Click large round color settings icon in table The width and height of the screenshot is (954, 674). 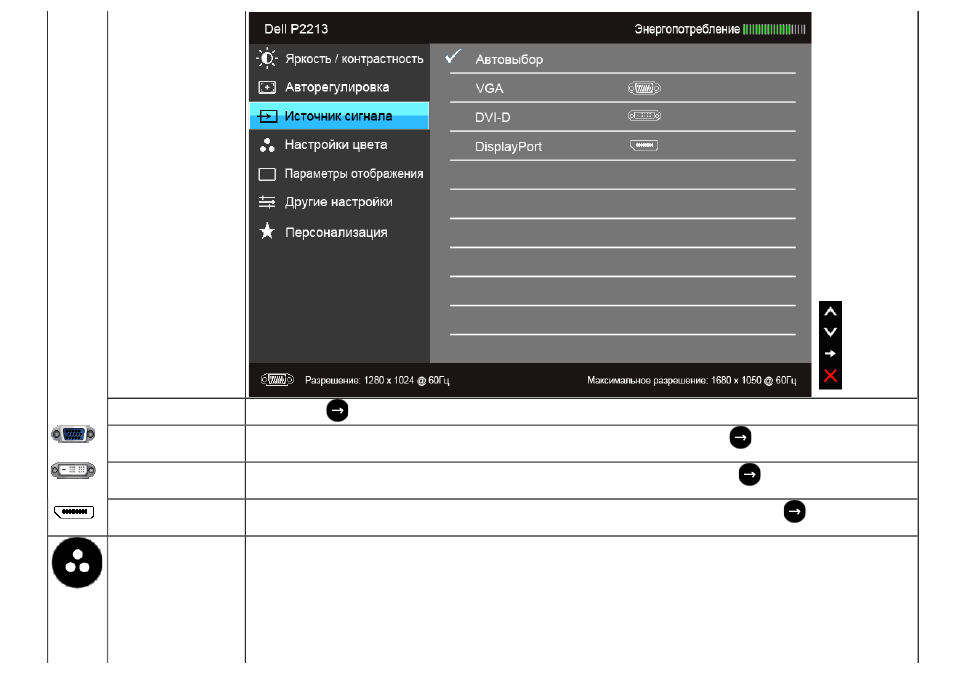77,563
